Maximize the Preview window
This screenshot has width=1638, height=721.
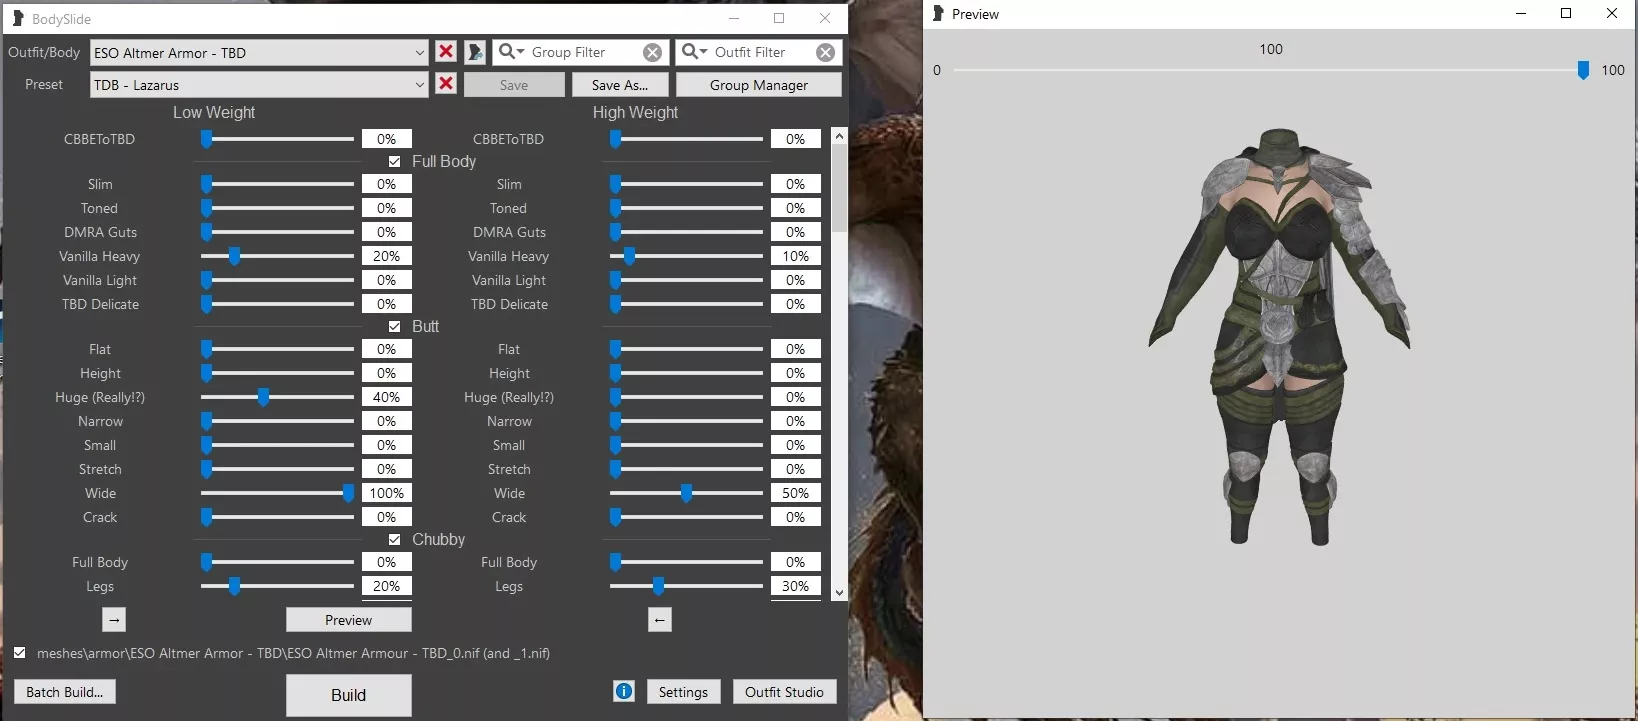[x=1566, y=13]
